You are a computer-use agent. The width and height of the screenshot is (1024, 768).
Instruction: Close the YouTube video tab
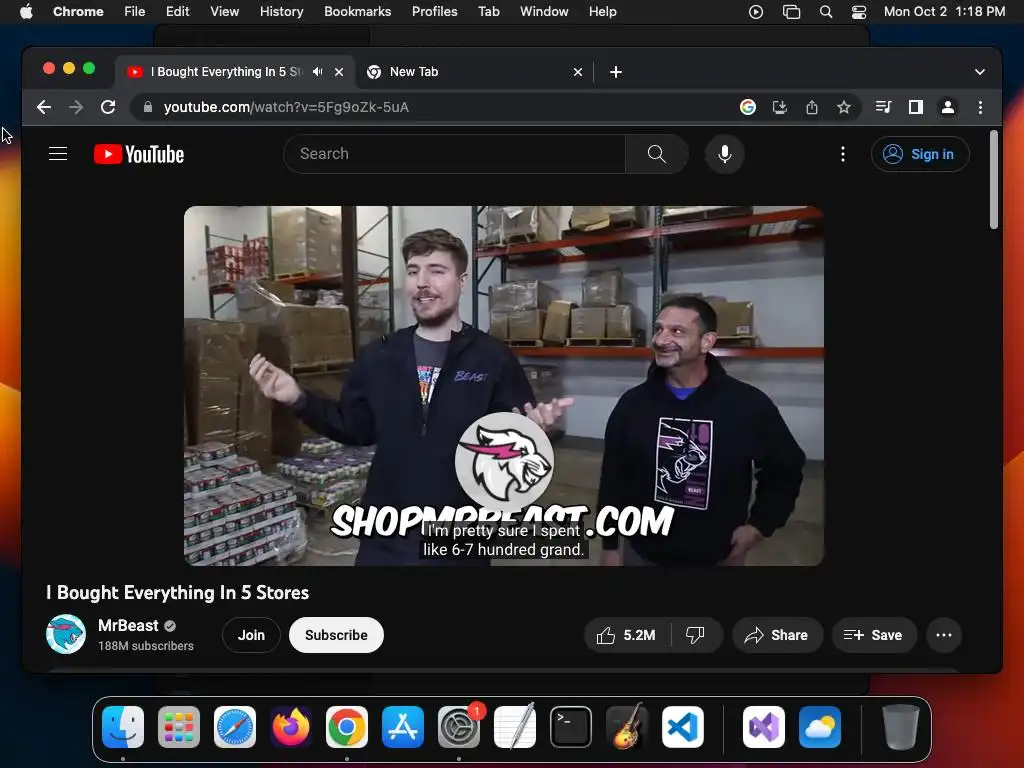click(339, 72)
